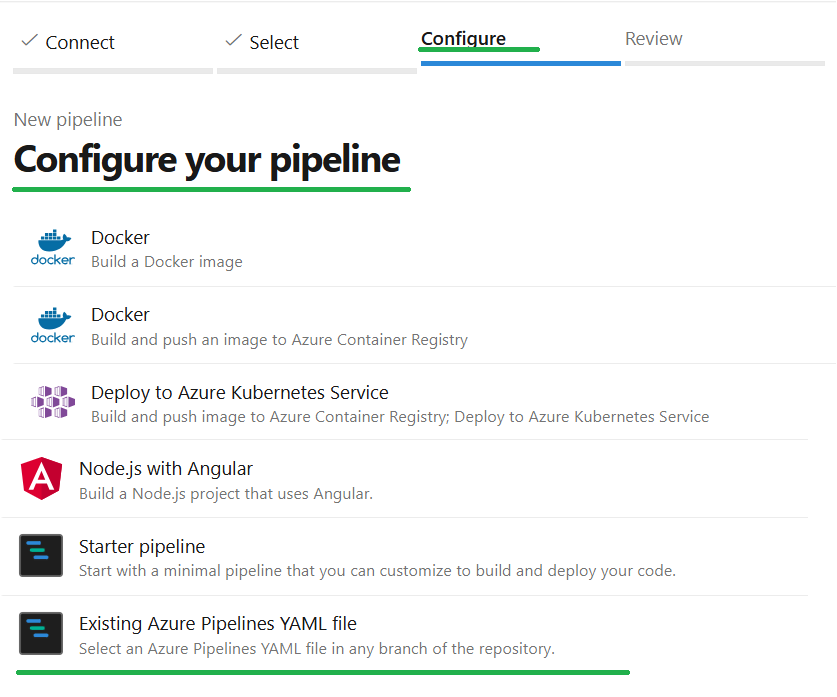The height and width of the screenshot is (697, 837).
Task: Pick the Node.js with Angular template
Action: tap(165, 469)
